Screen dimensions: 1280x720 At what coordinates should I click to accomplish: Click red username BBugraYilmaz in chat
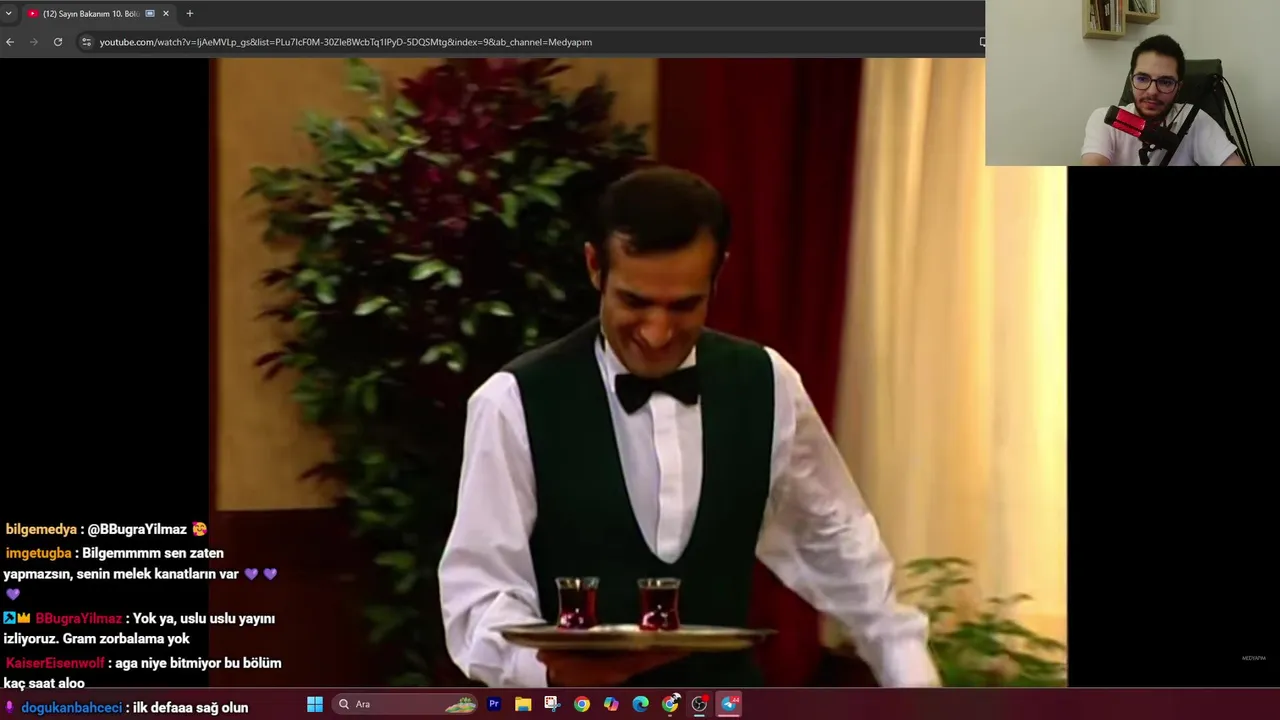78,618
